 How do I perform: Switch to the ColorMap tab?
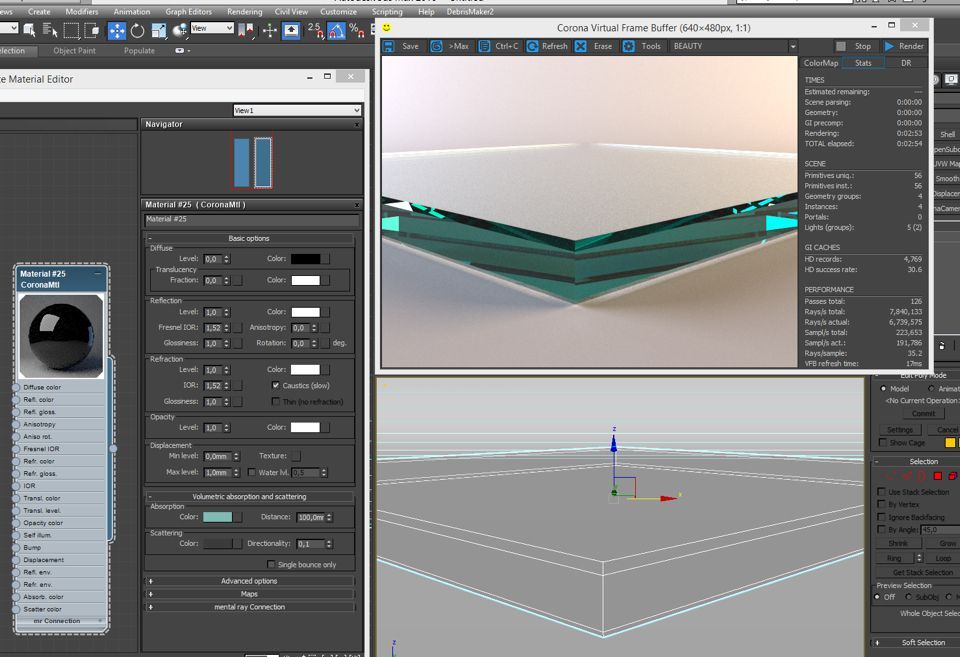820,63
